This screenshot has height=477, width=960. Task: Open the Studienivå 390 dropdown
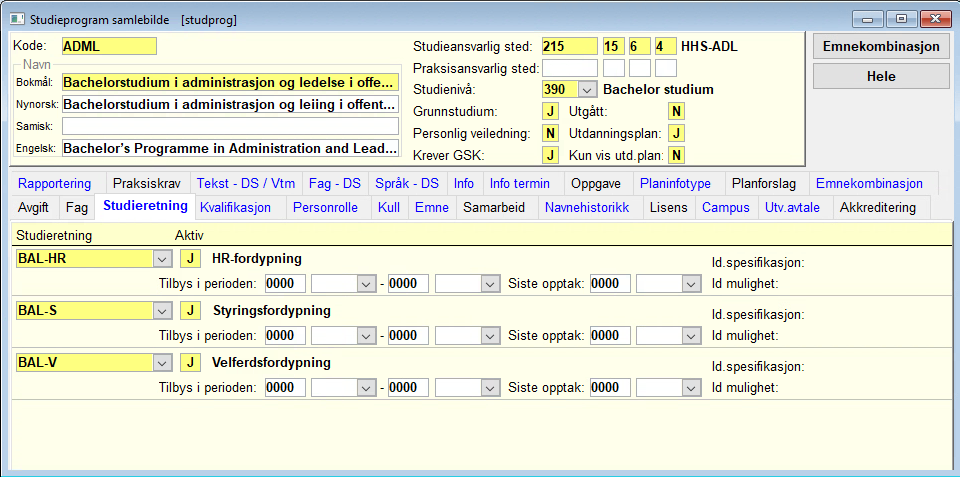(x=587, y=89)
